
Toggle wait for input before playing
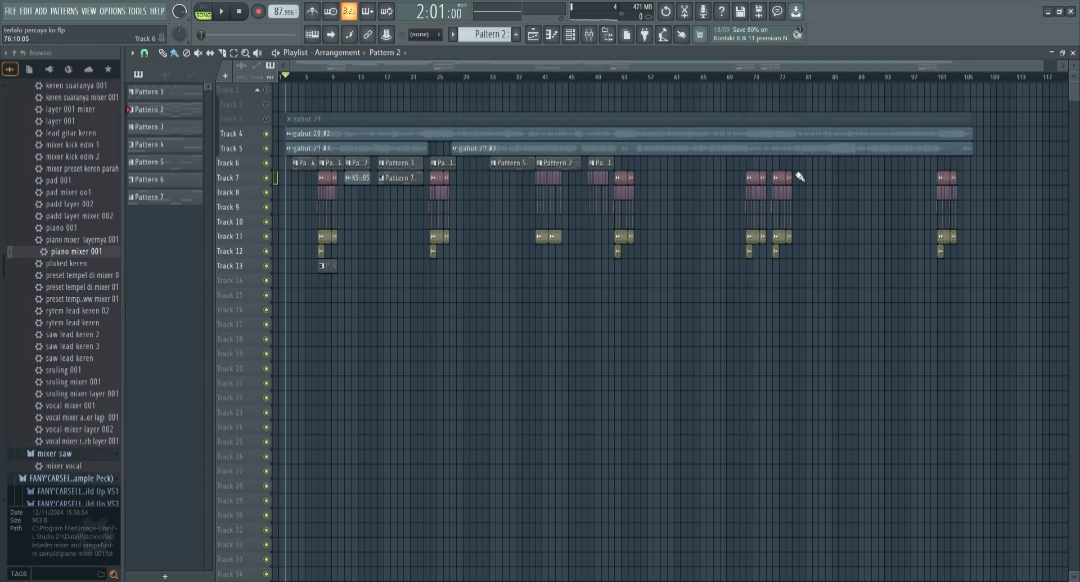pyautogui.click(x=331, y=11)
